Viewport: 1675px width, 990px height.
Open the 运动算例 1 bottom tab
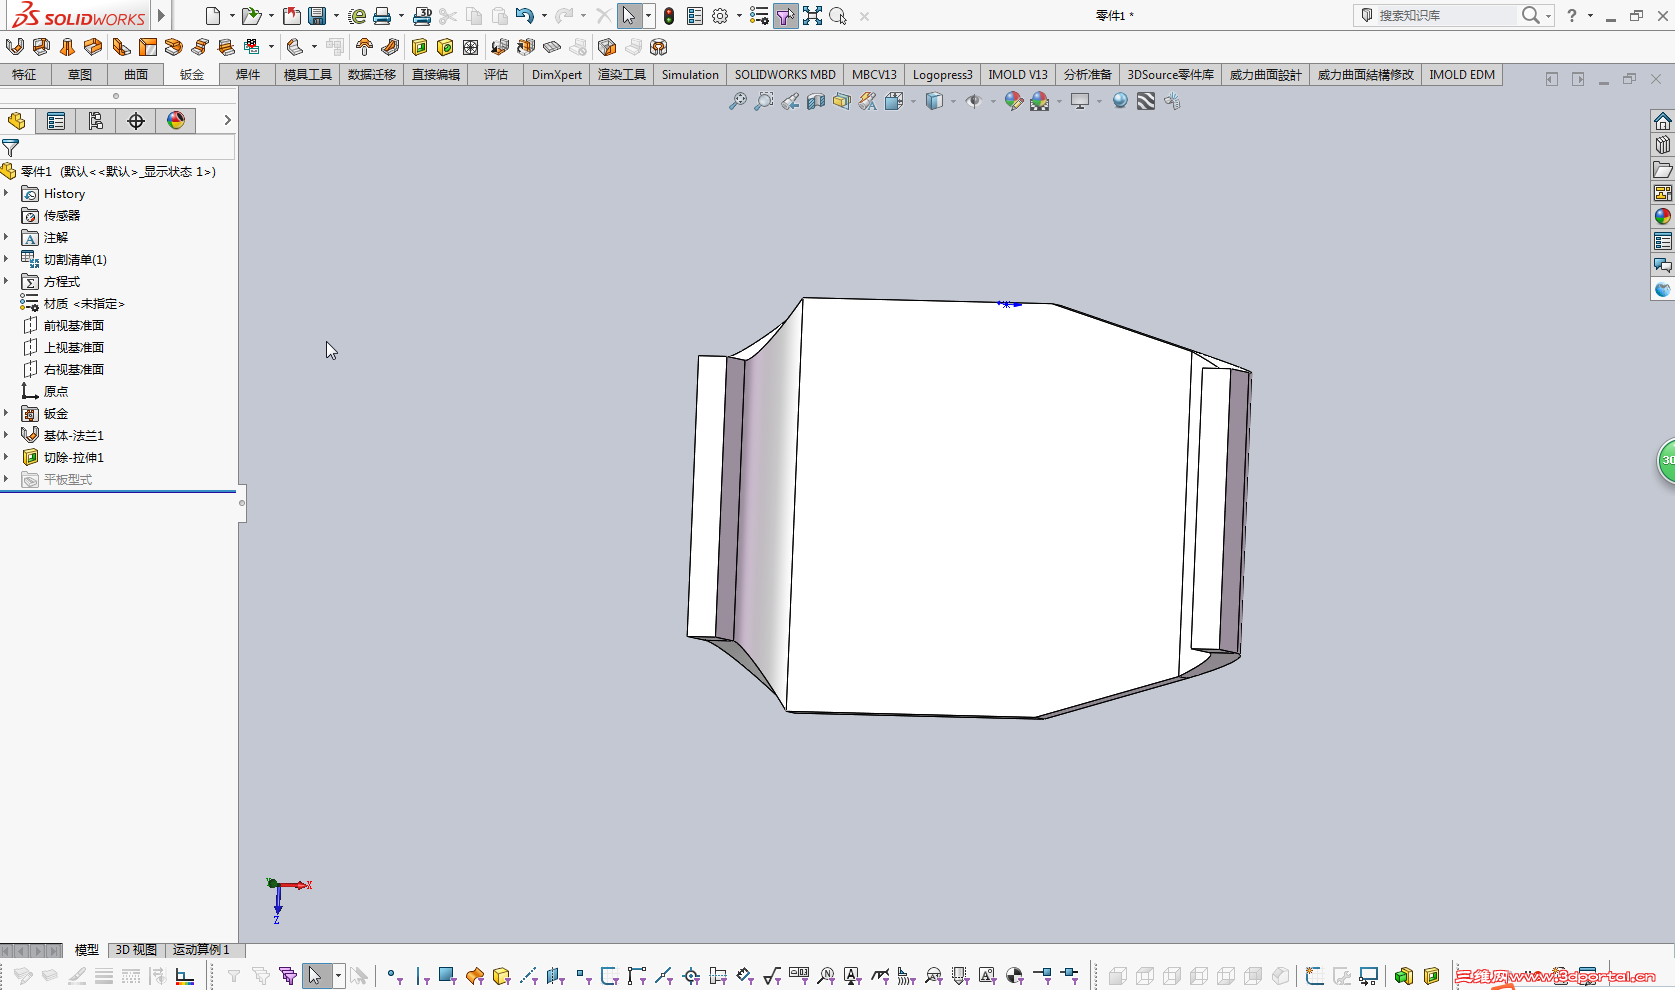(x=201, y=950)
